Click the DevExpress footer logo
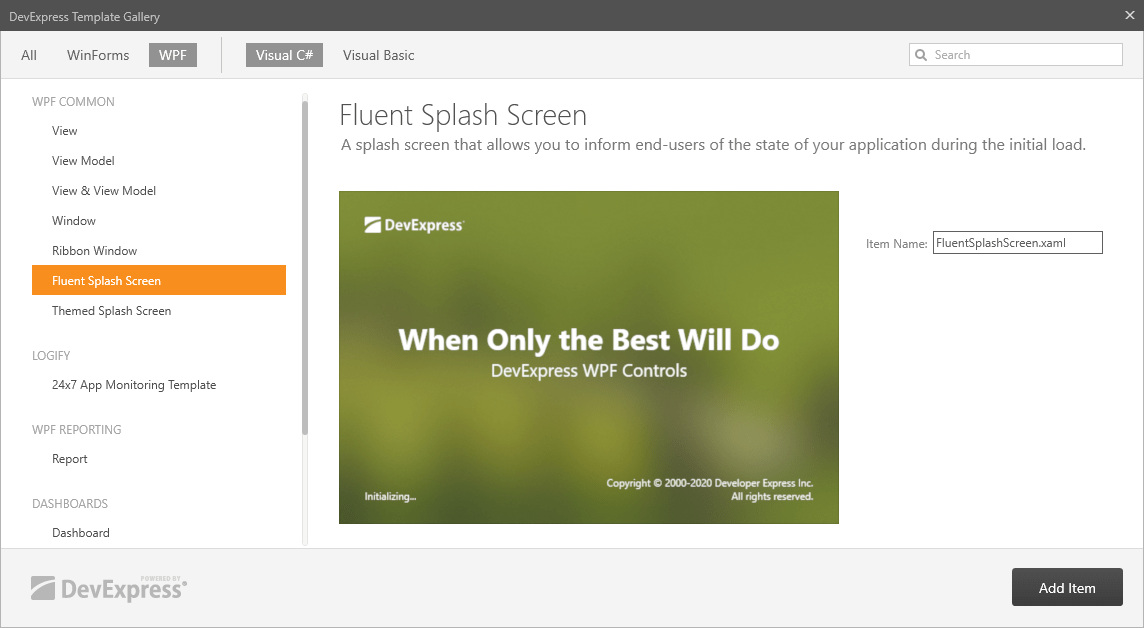 click(x=108, y=588)
